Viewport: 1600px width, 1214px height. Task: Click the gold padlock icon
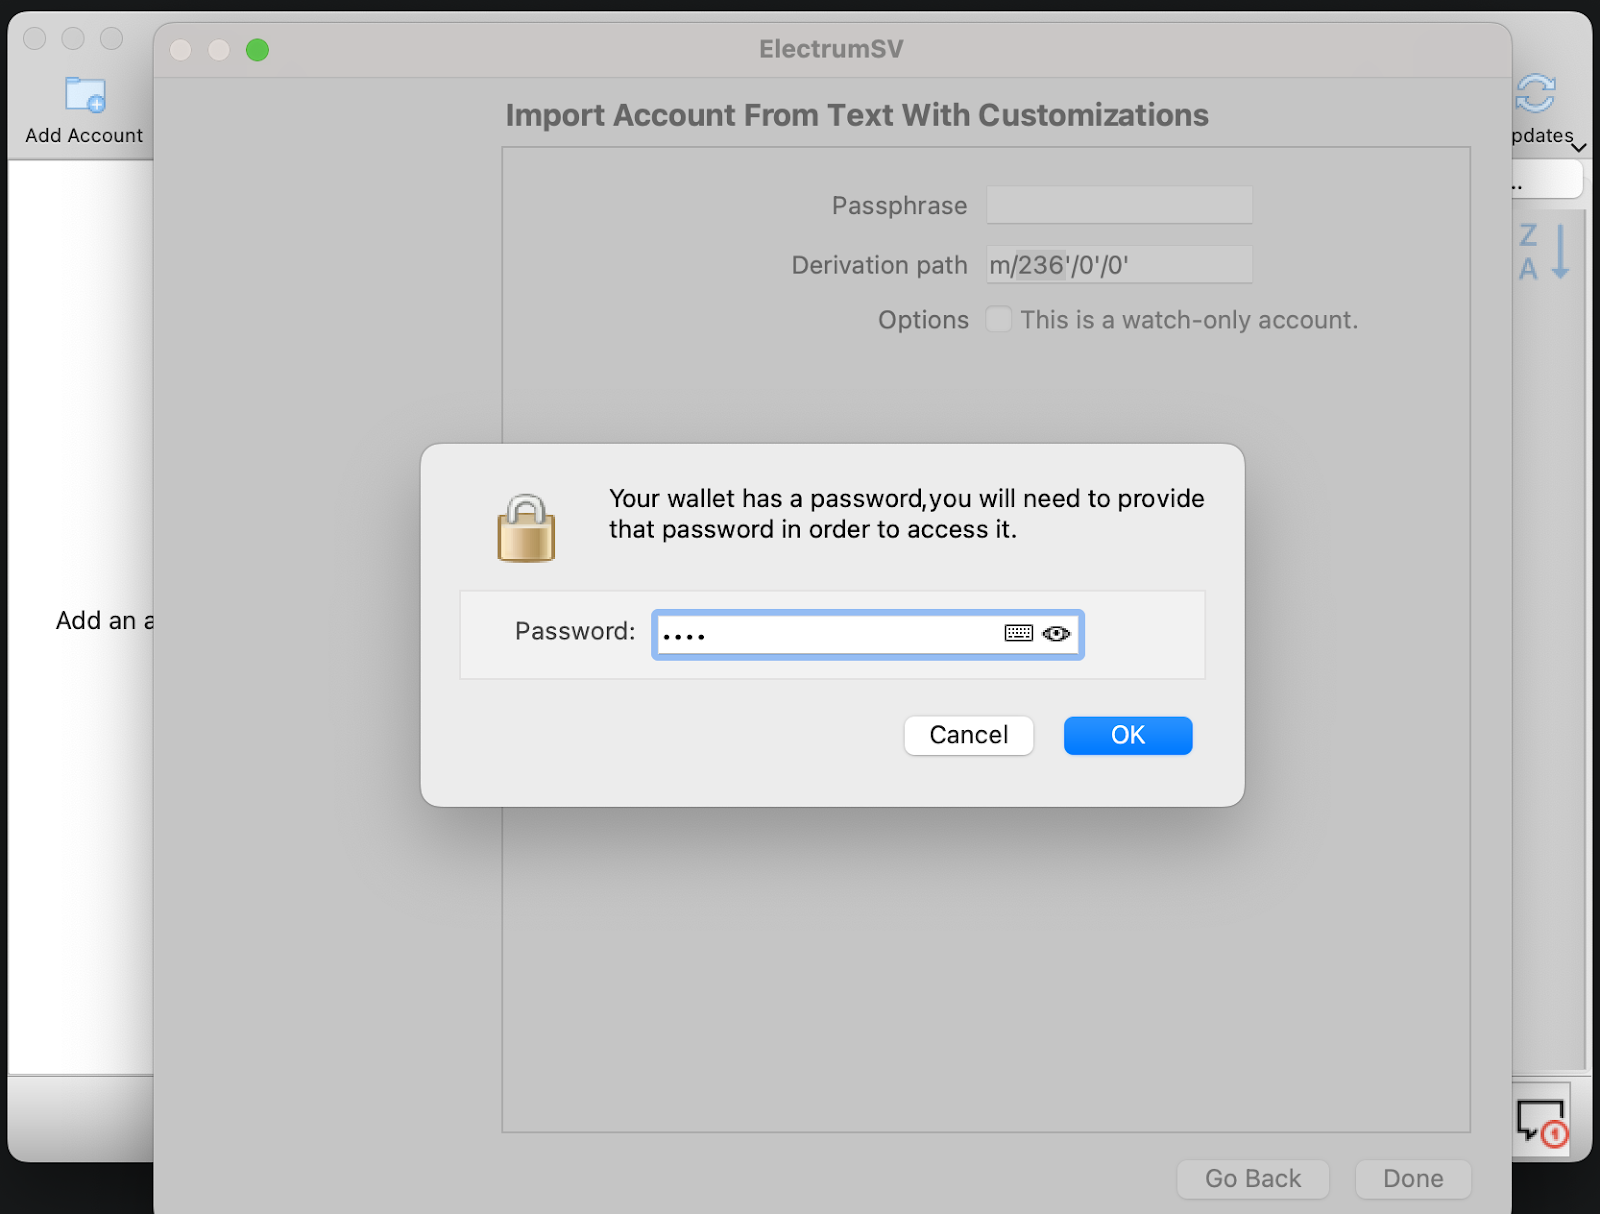pos(526,528)
